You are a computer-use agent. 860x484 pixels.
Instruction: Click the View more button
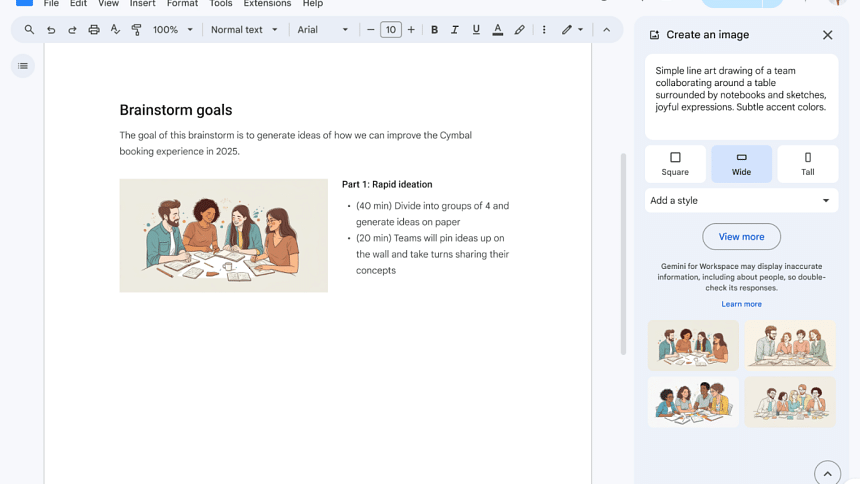point(741,237)
